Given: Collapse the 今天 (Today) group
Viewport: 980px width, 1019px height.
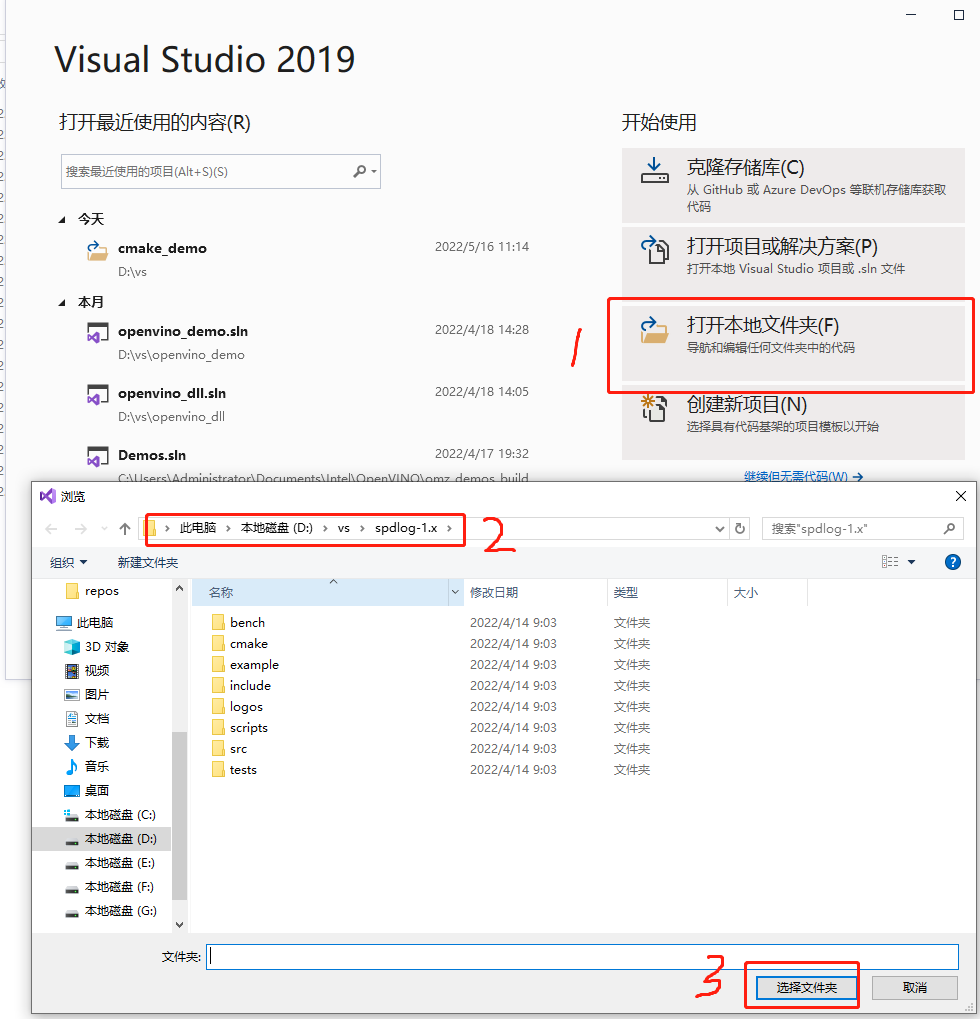Looking at the screenshot, I should pos(62,220).
